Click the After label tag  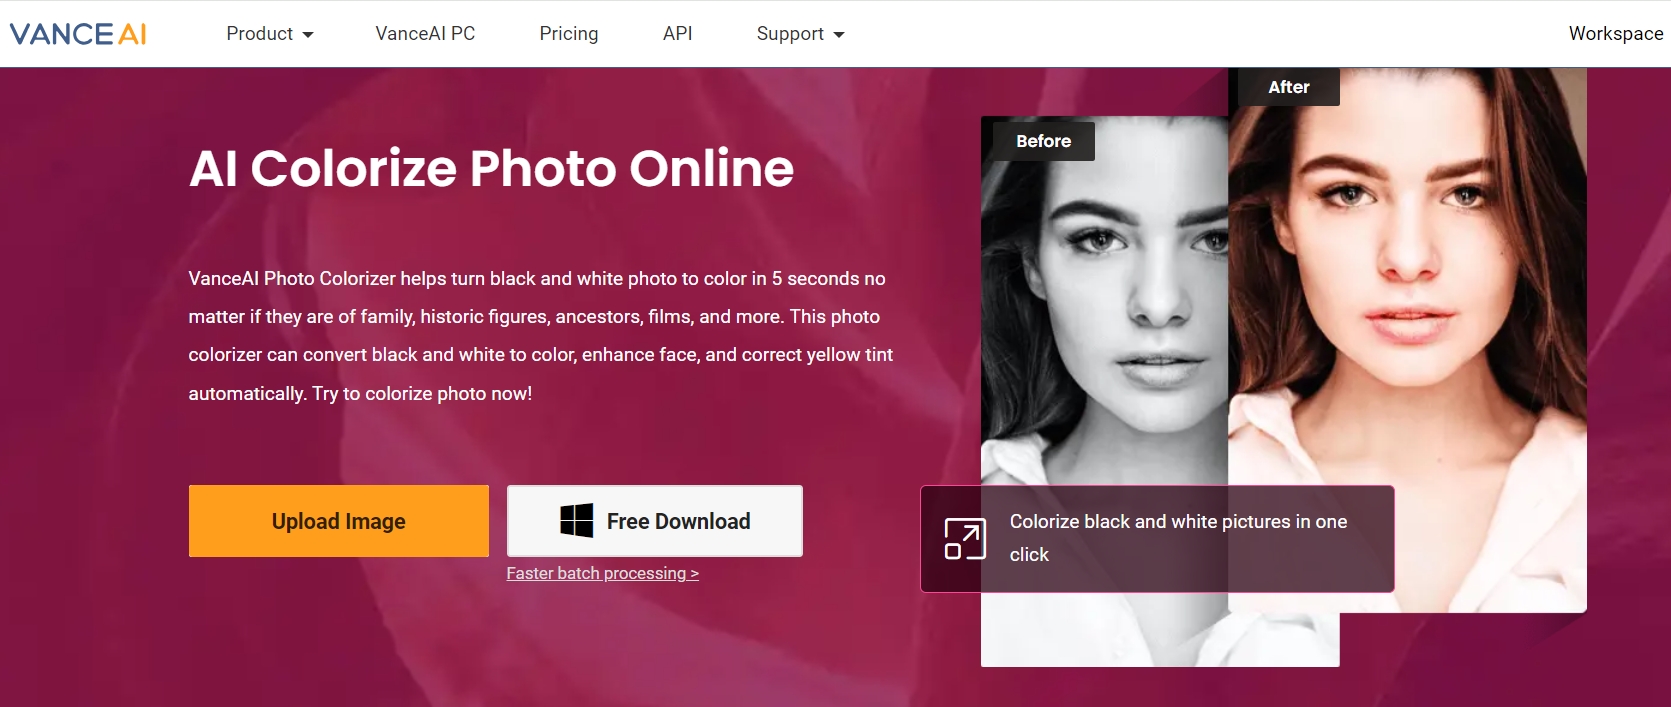(x=1288, y=87)
